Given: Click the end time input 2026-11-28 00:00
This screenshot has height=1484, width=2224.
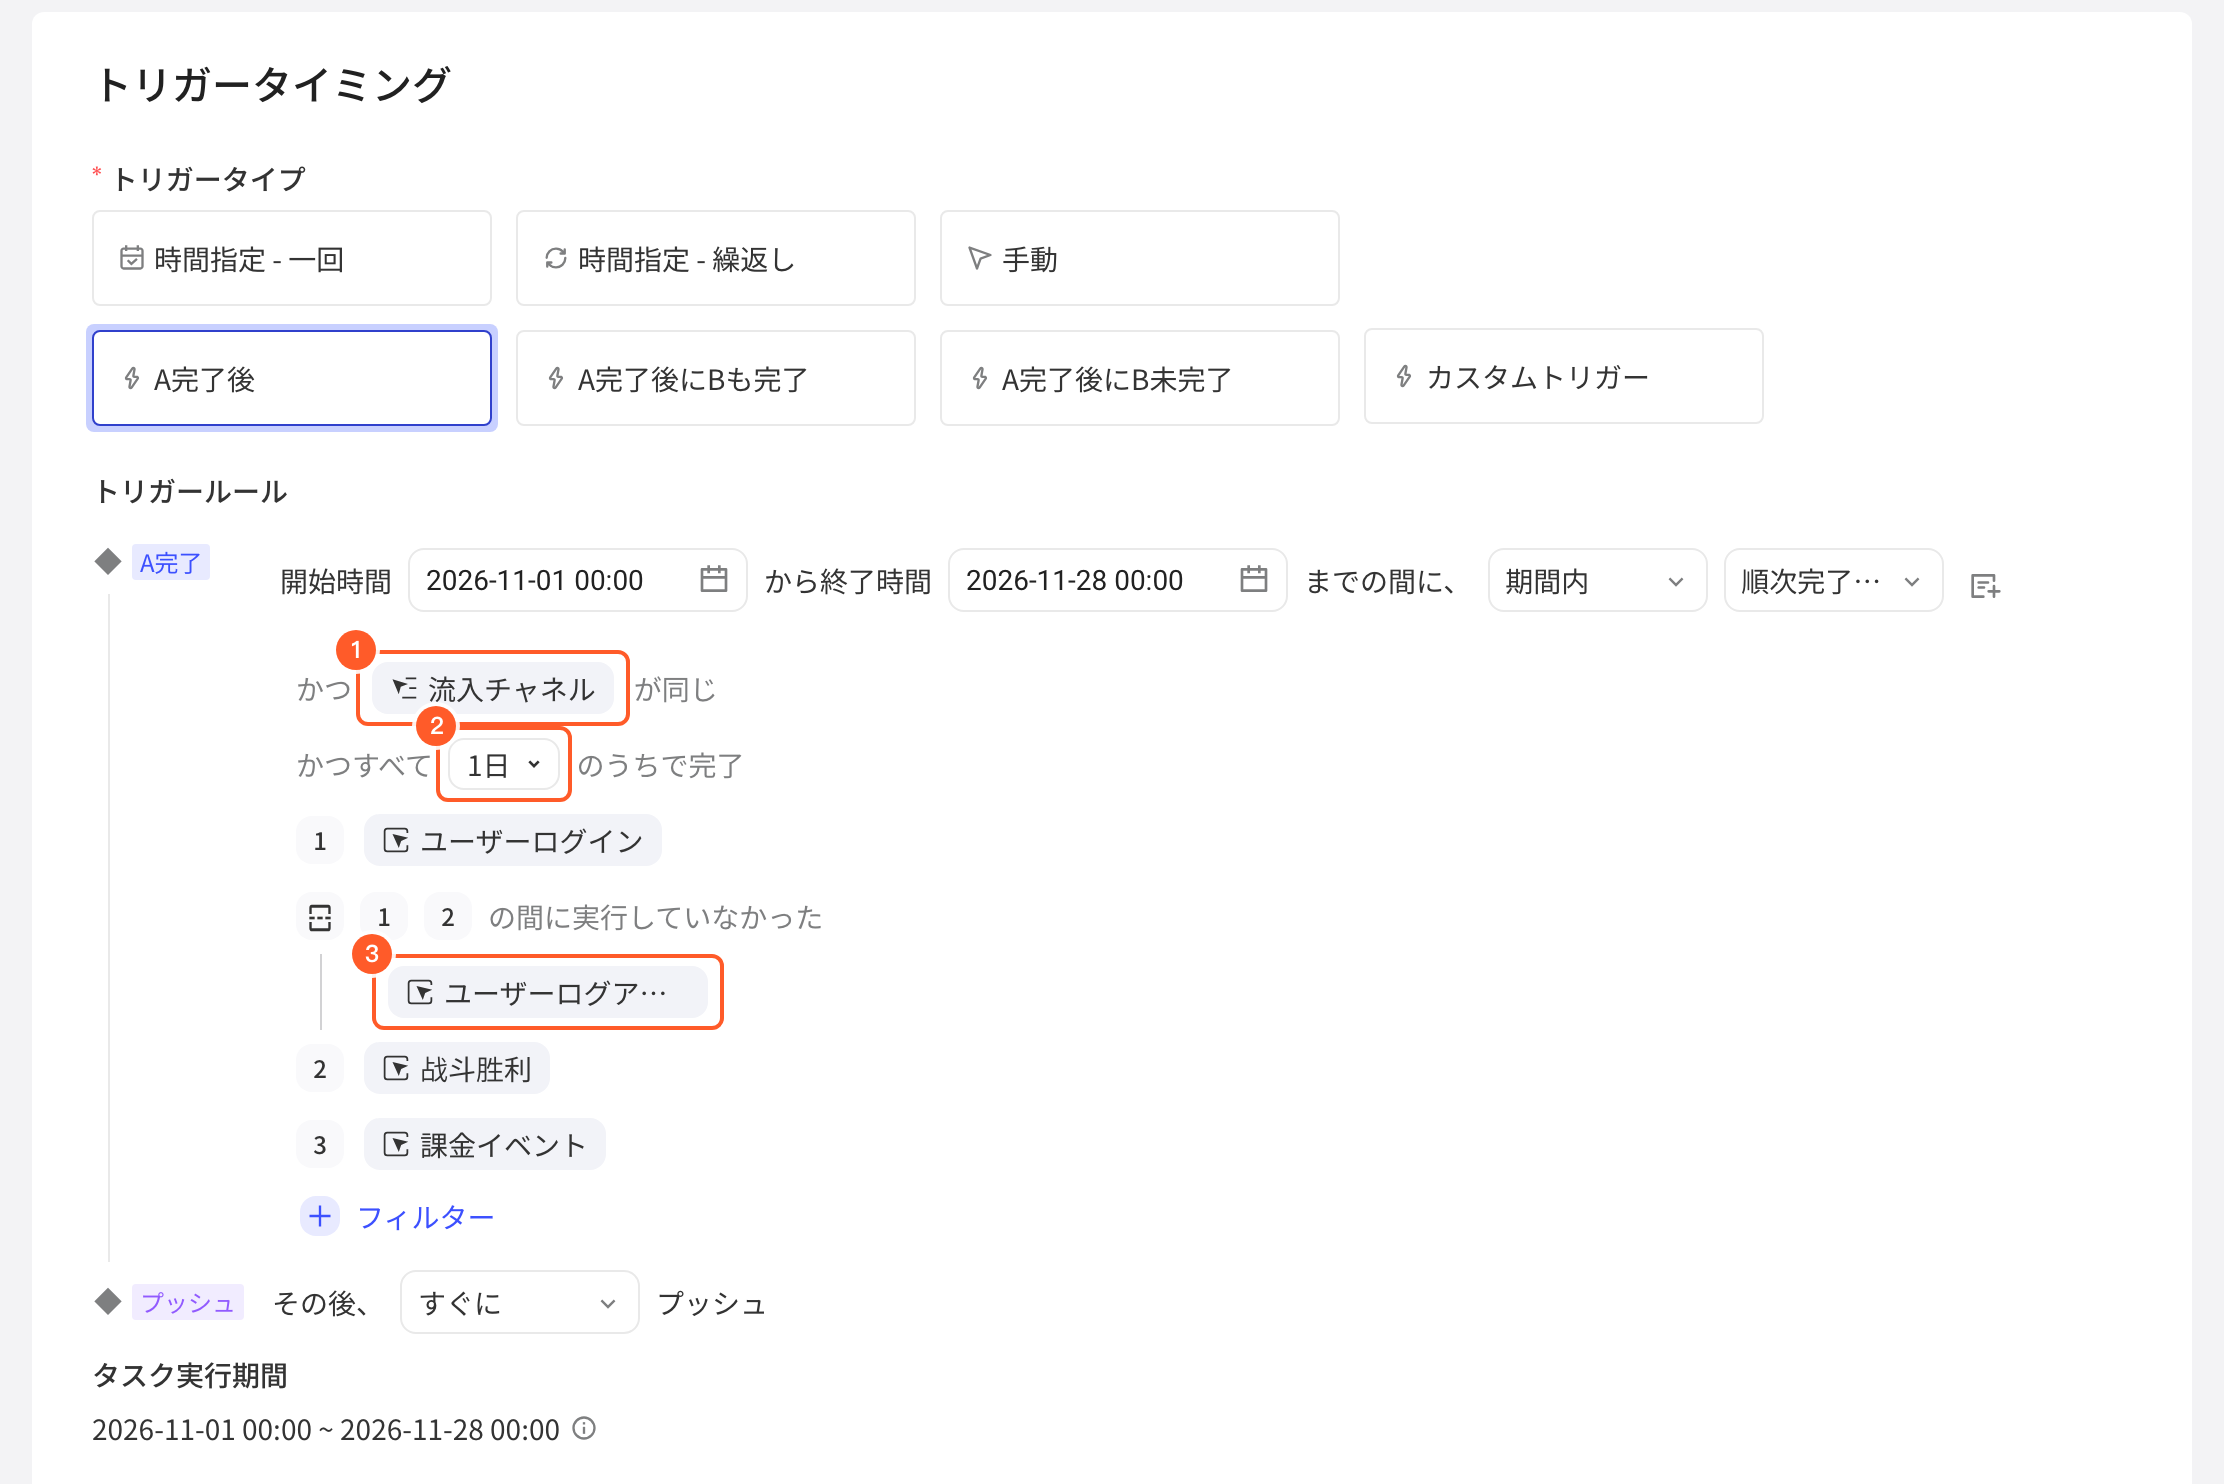Looking at the screenshot, I should point(1117,580).
